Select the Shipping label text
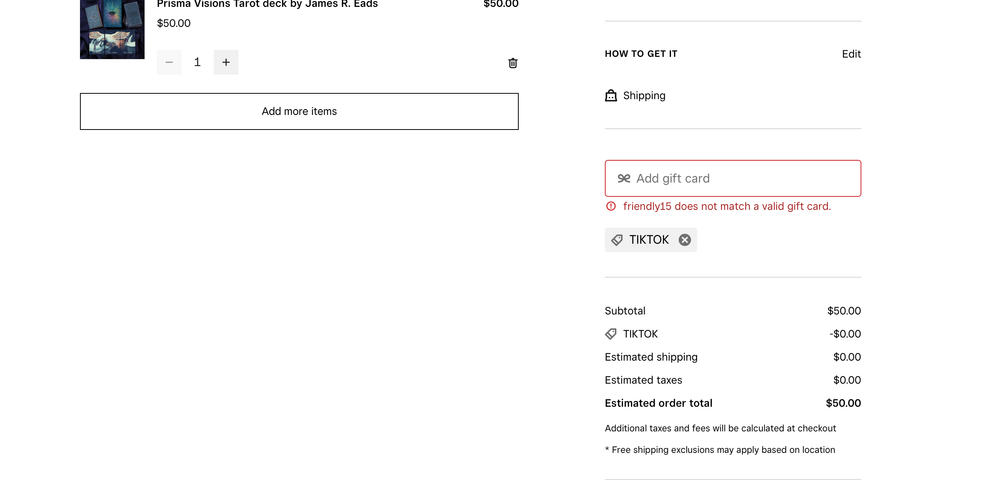The width and height of the screenshot is (999, 489). pyautogui.click(x=644, y=96)
